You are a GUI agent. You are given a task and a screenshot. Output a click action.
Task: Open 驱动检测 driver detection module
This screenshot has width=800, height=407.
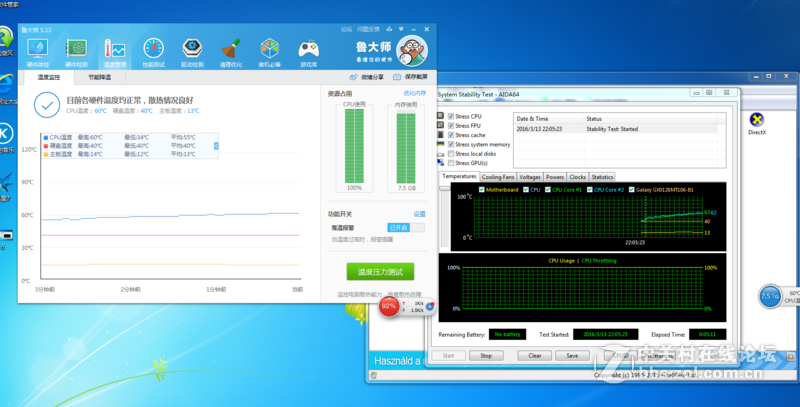coord(192,53)
